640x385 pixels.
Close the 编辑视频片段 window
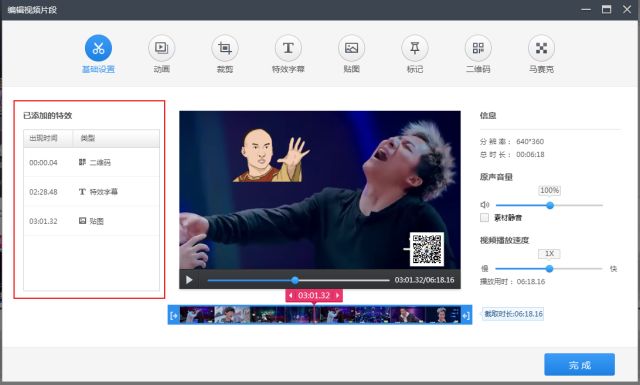coord(627,9)
